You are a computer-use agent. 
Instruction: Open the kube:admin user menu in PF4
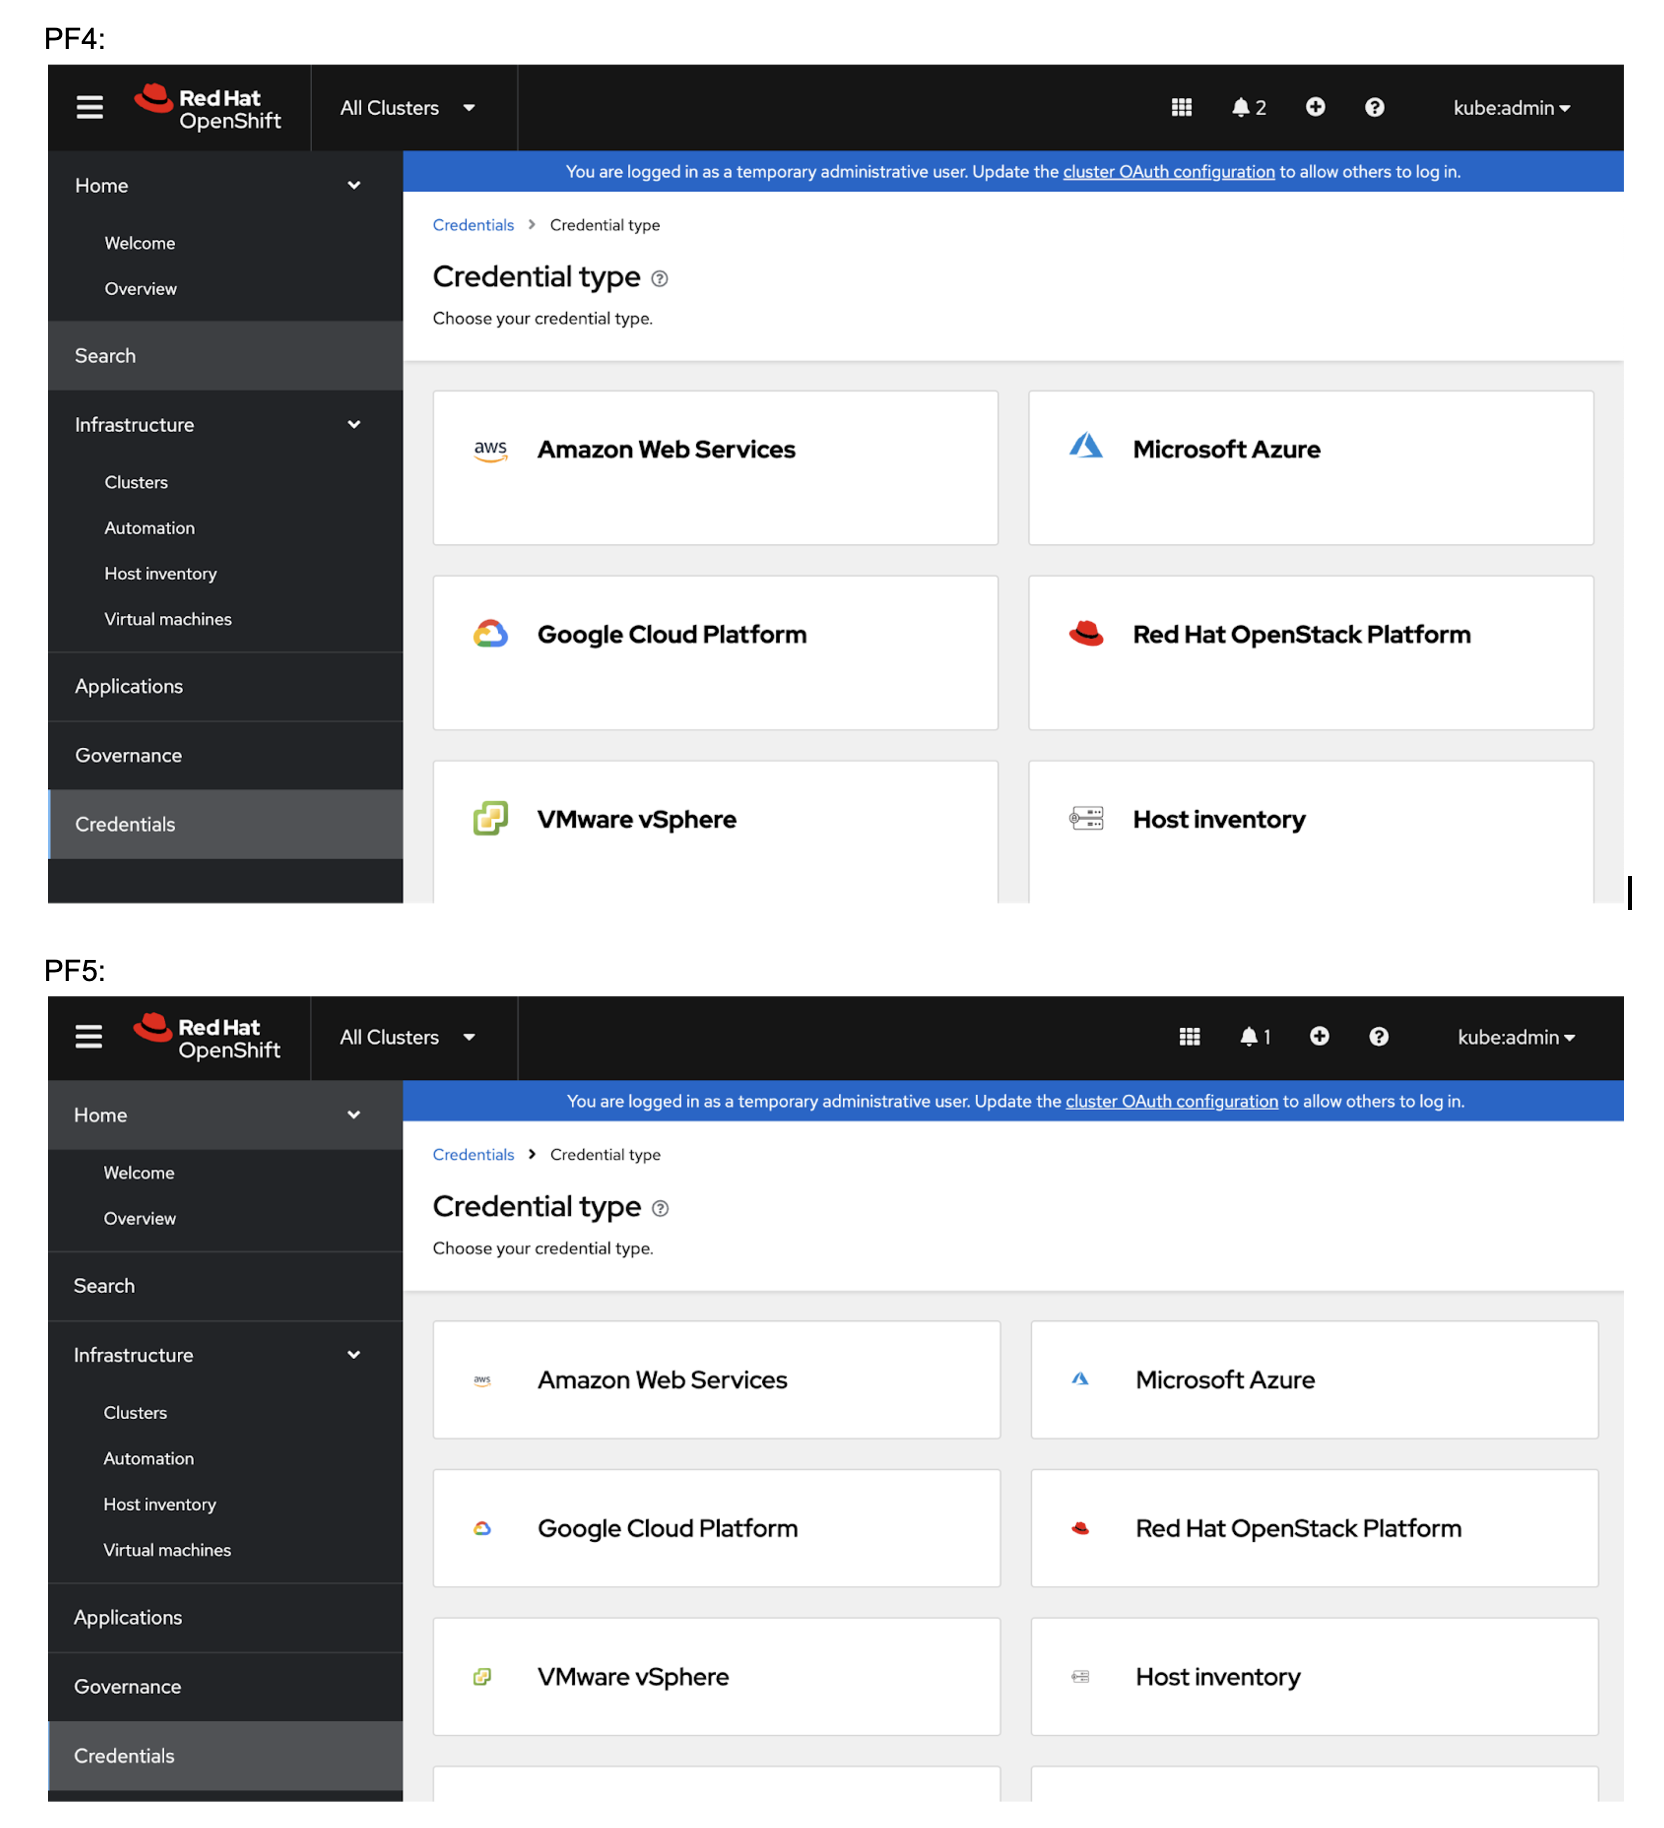tap(1512, 108)
